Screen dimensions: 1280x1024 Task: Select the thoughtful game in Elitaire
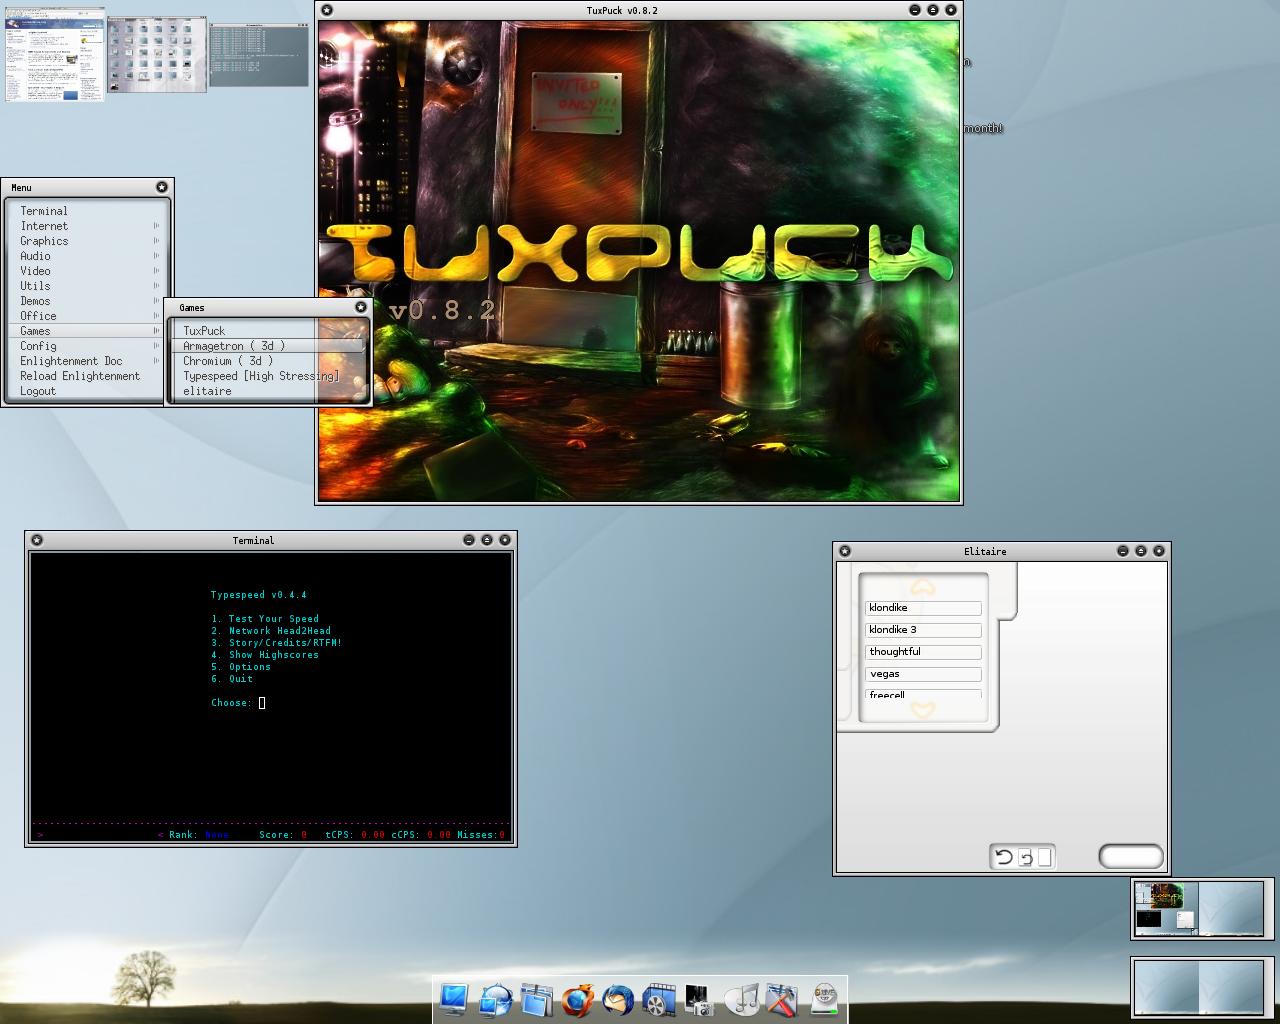(923, 652)
